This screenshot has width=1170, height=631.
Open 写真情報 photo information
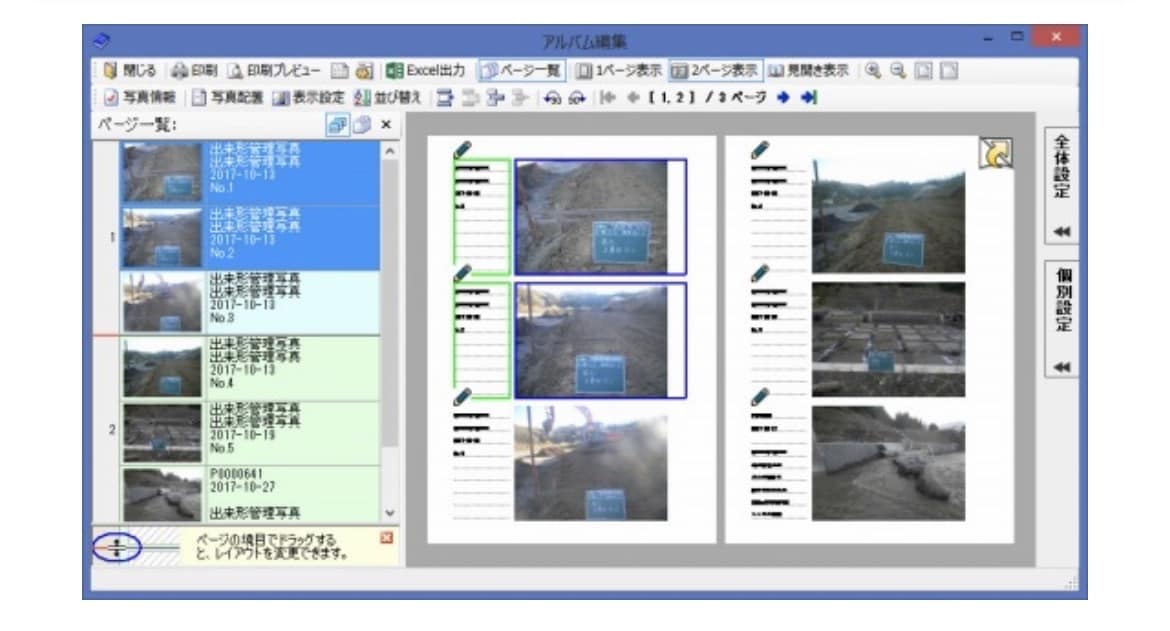(x=140, y=98)
